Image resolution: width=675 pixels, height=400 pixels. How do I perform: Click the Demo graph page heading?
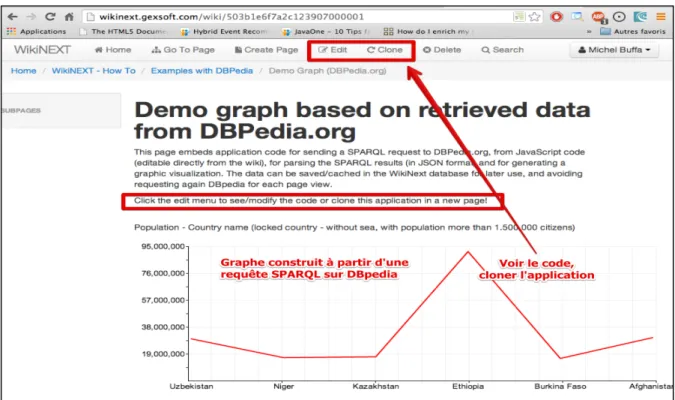362,121
